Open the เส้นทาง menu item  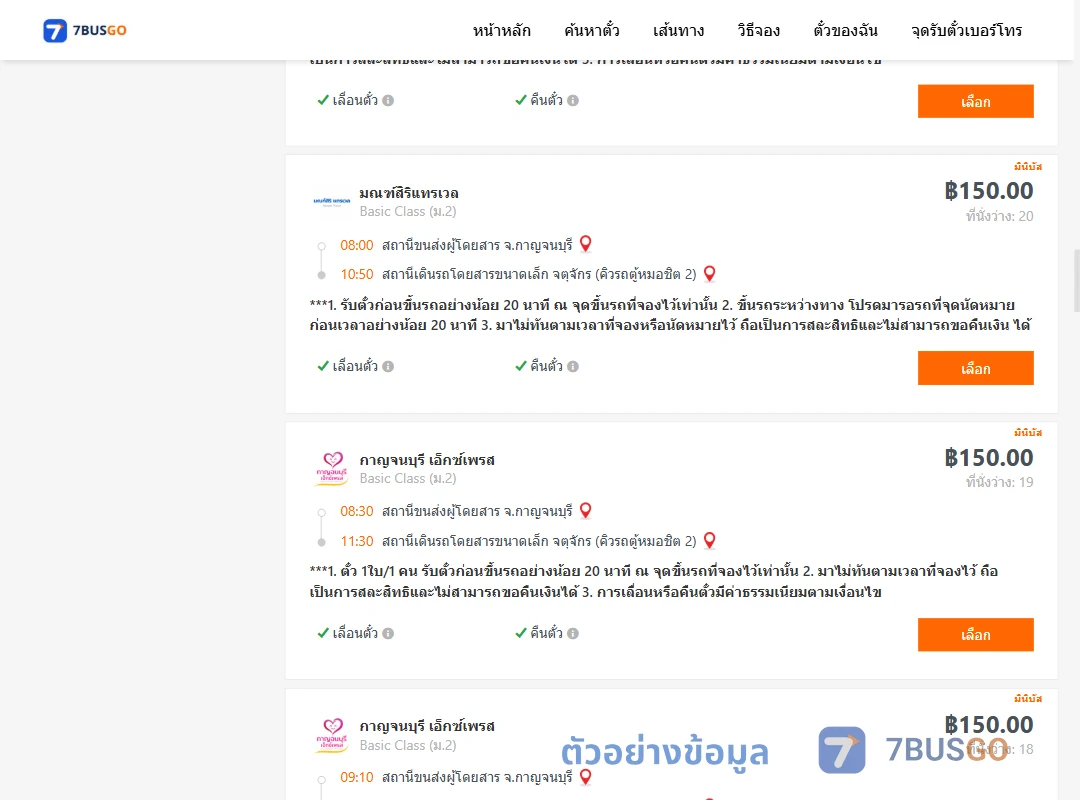pos(678,30)
